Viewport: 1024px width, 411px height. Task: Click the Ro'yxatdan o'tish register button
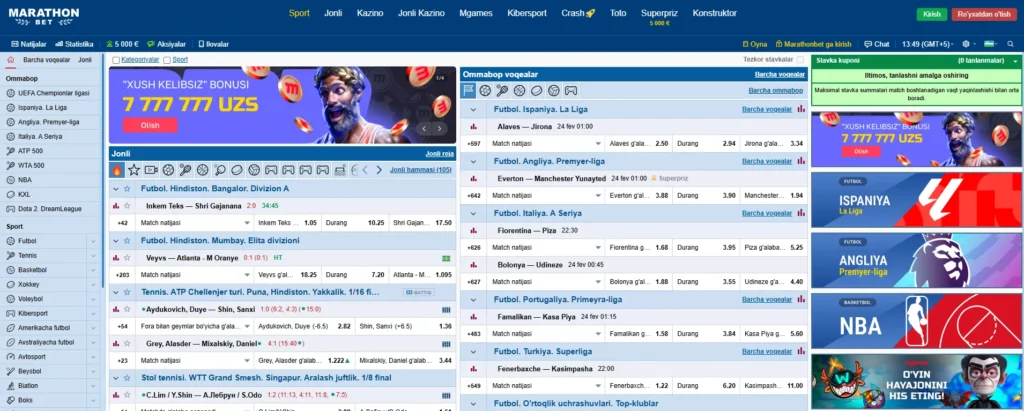(984, 14)
